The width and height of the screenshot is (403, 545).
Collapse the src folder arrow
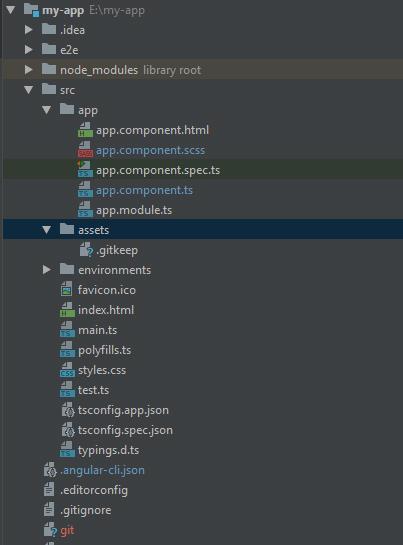pyautogui.click(x=29, y=90)
